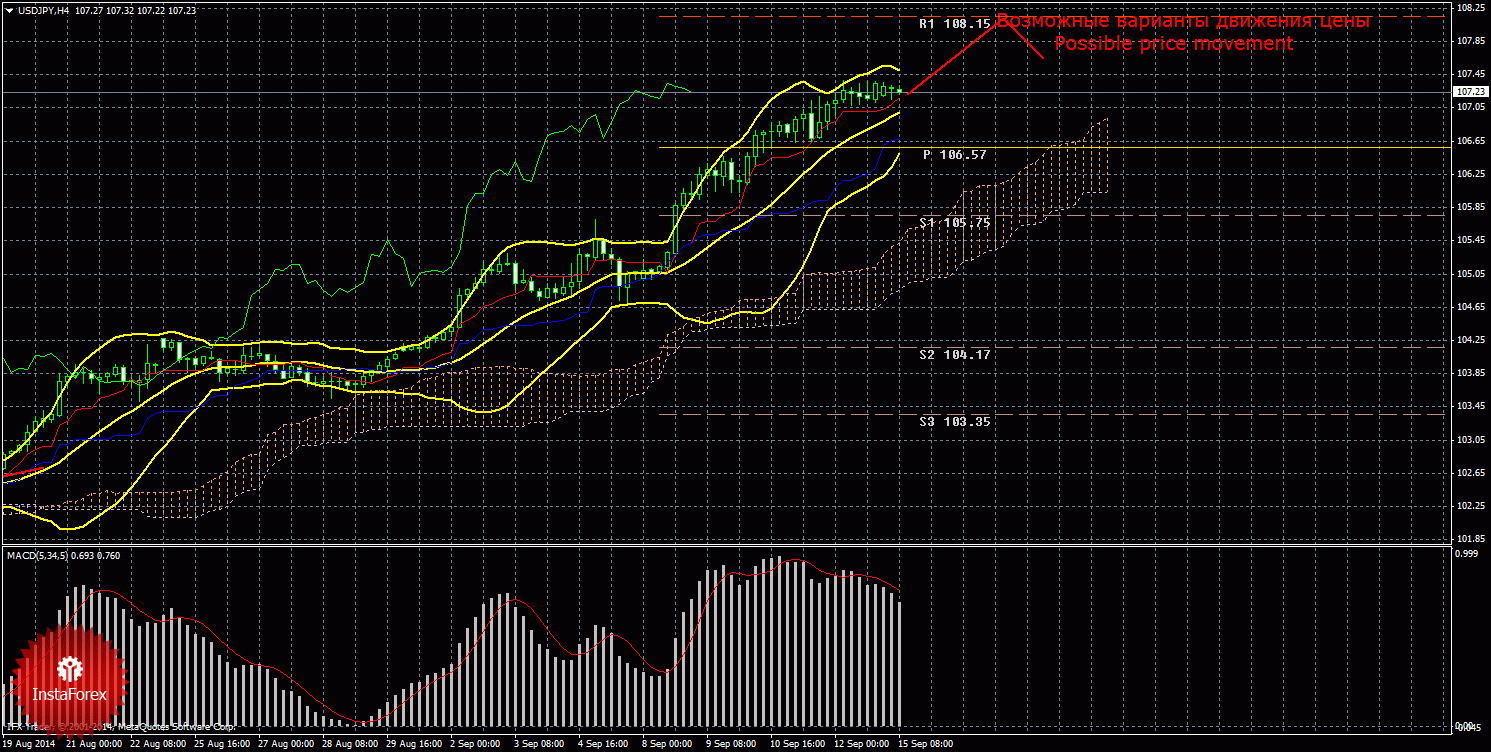Click the 105.05 price scale value
The image size is (1491, 752).
(x=1469, y=273)
